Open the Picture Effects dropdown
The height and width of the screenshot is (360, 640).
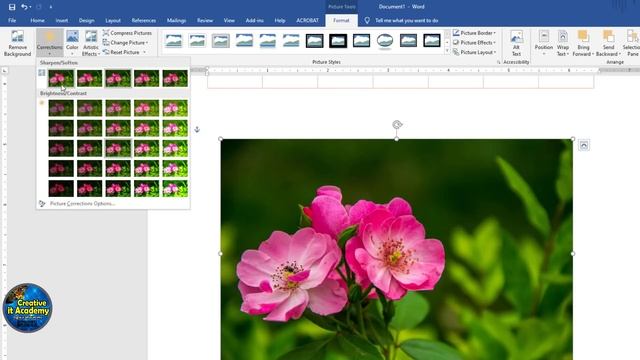click(474, 42)
